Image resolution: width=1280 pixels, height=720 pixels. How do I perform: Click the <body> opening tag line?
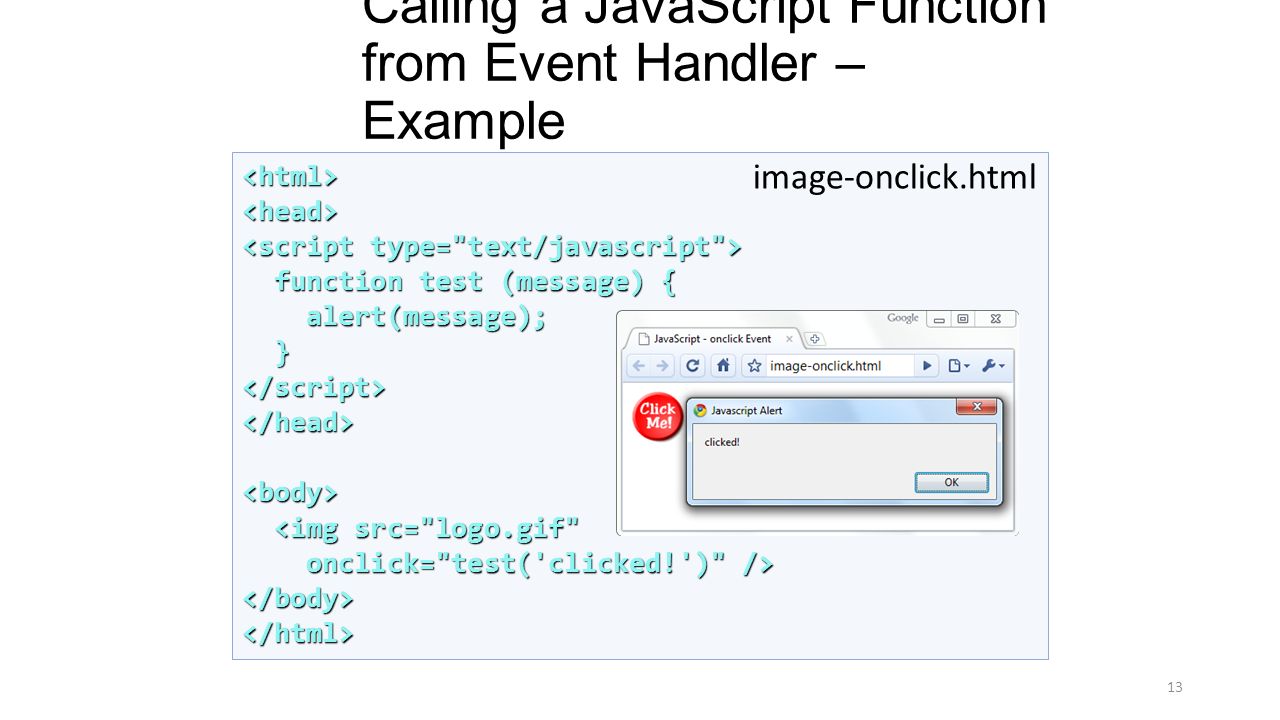coord(292,492)
